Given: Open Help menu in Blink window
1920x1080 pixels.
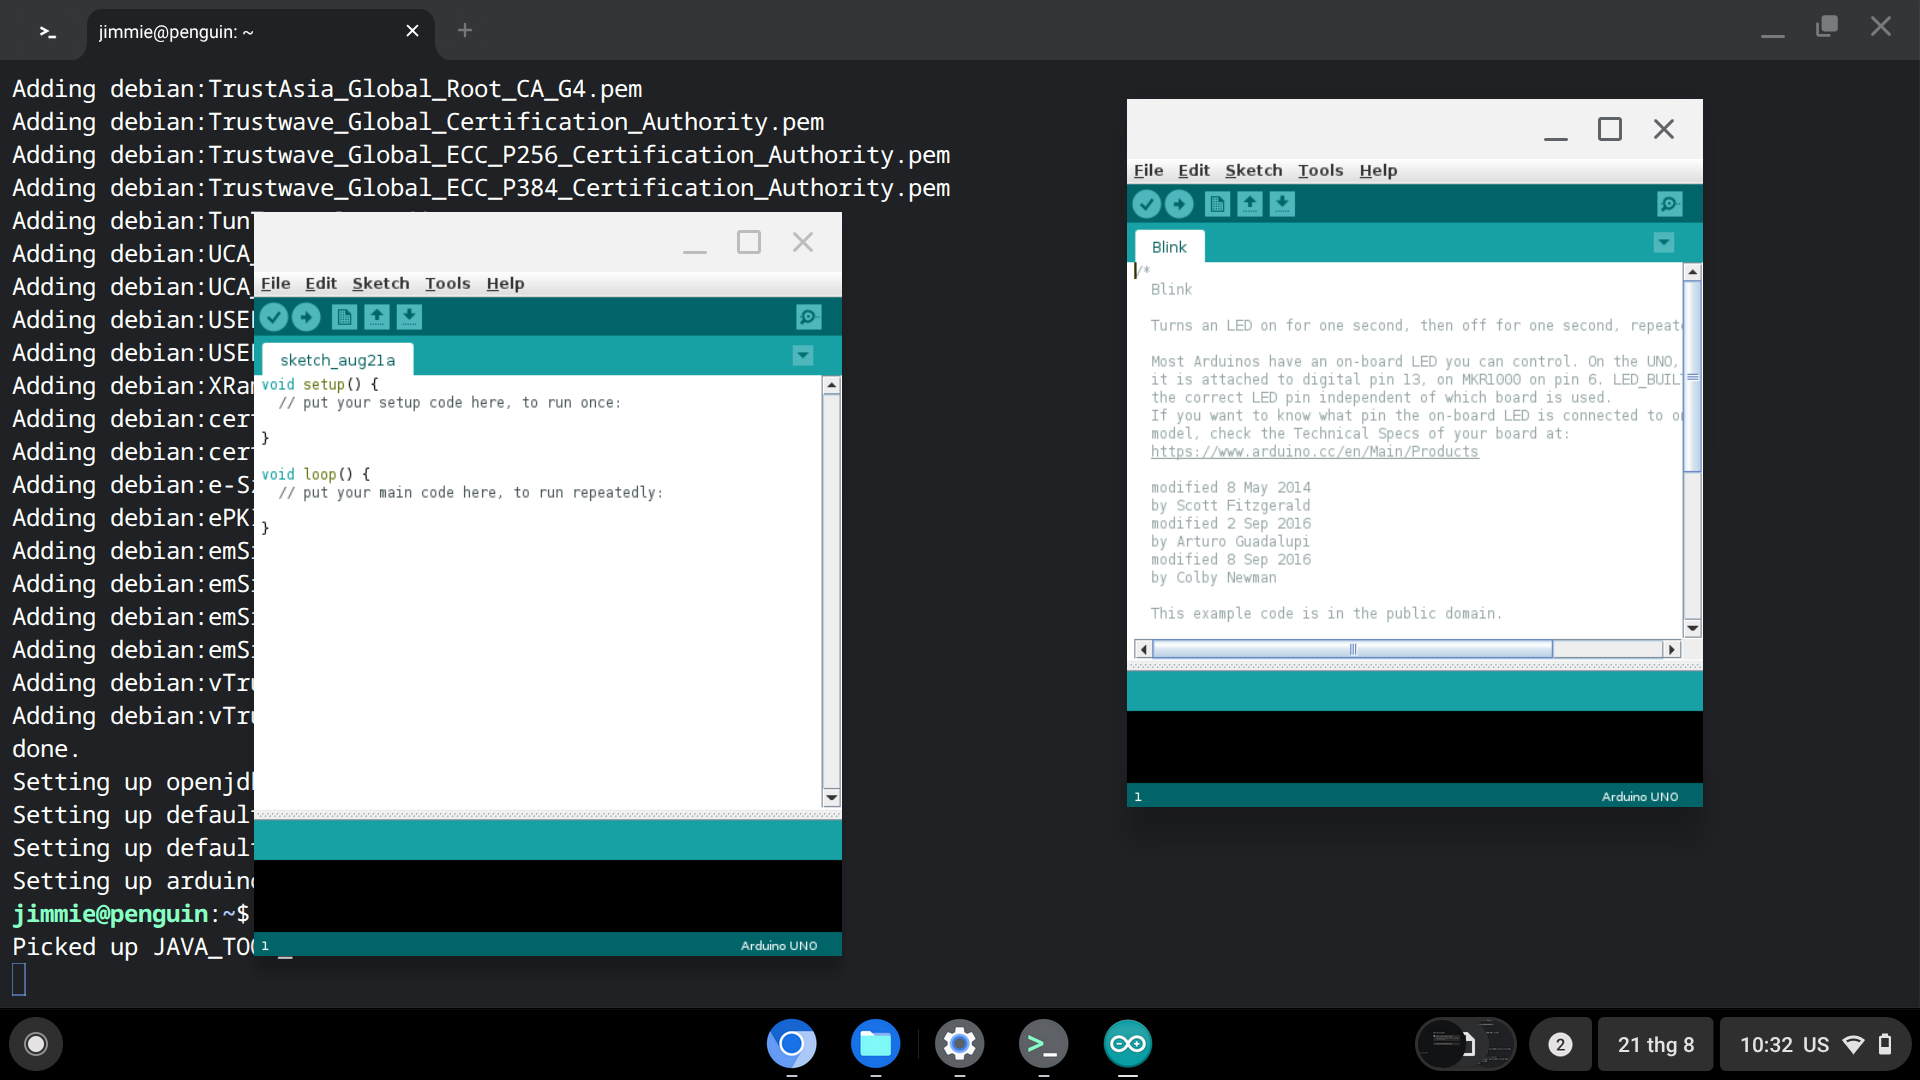Looking at the screenshot, I should 1378,170.
